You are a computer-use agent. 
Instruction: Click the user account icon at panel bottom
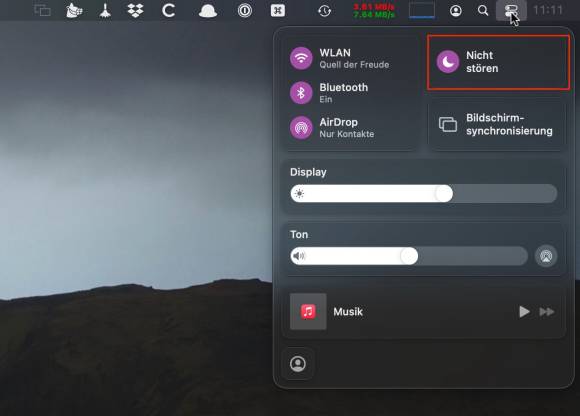[298, 364]
